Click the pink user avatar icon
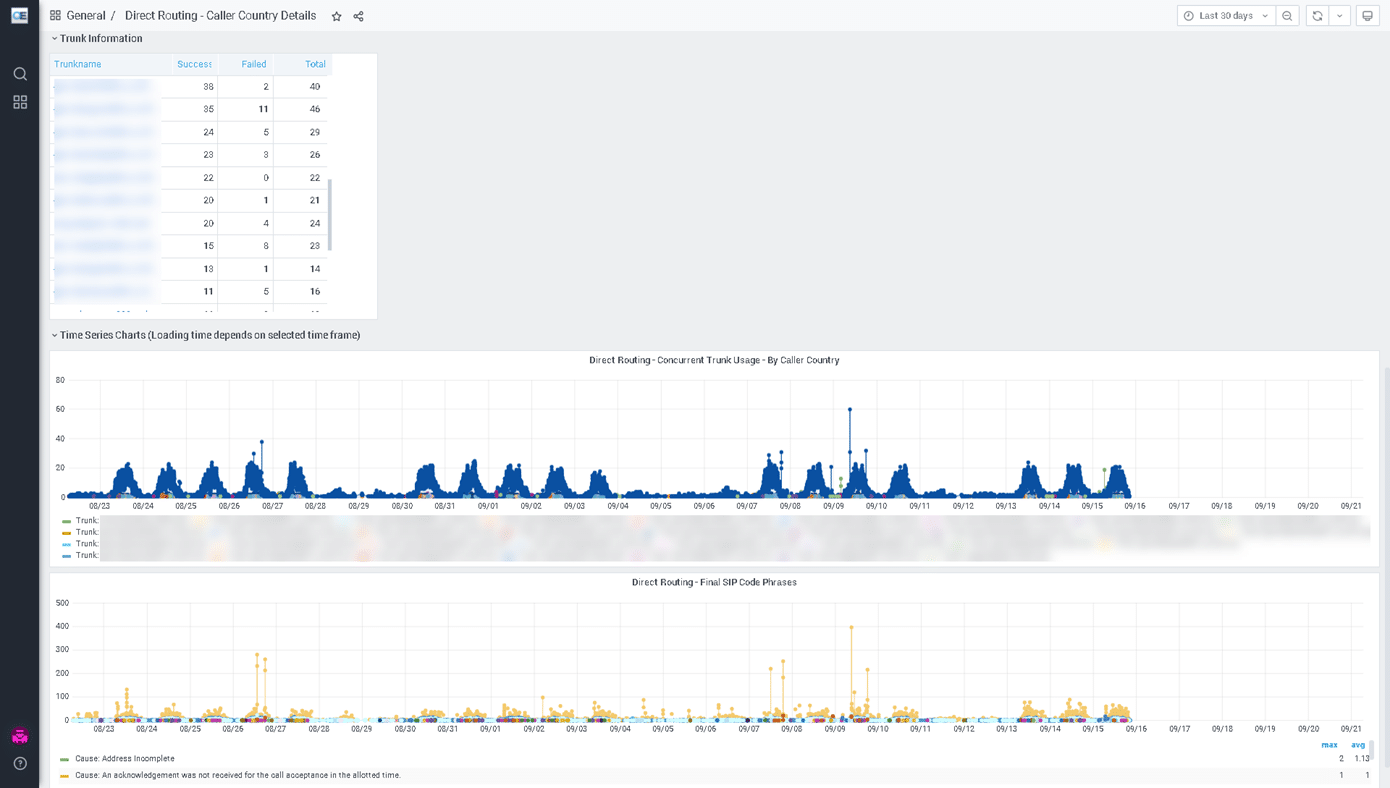 (20, 736)
